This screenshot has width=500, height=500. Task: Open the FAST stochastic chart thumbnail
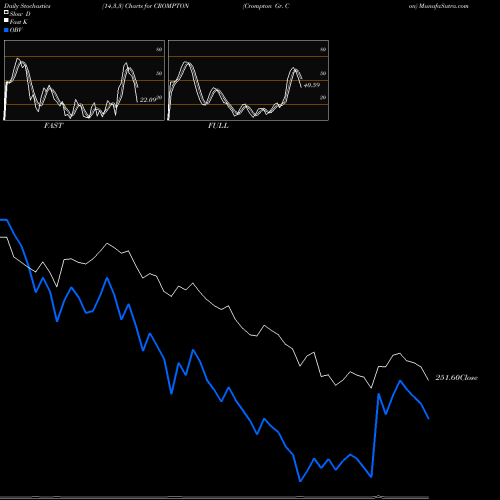pos(84,80)
